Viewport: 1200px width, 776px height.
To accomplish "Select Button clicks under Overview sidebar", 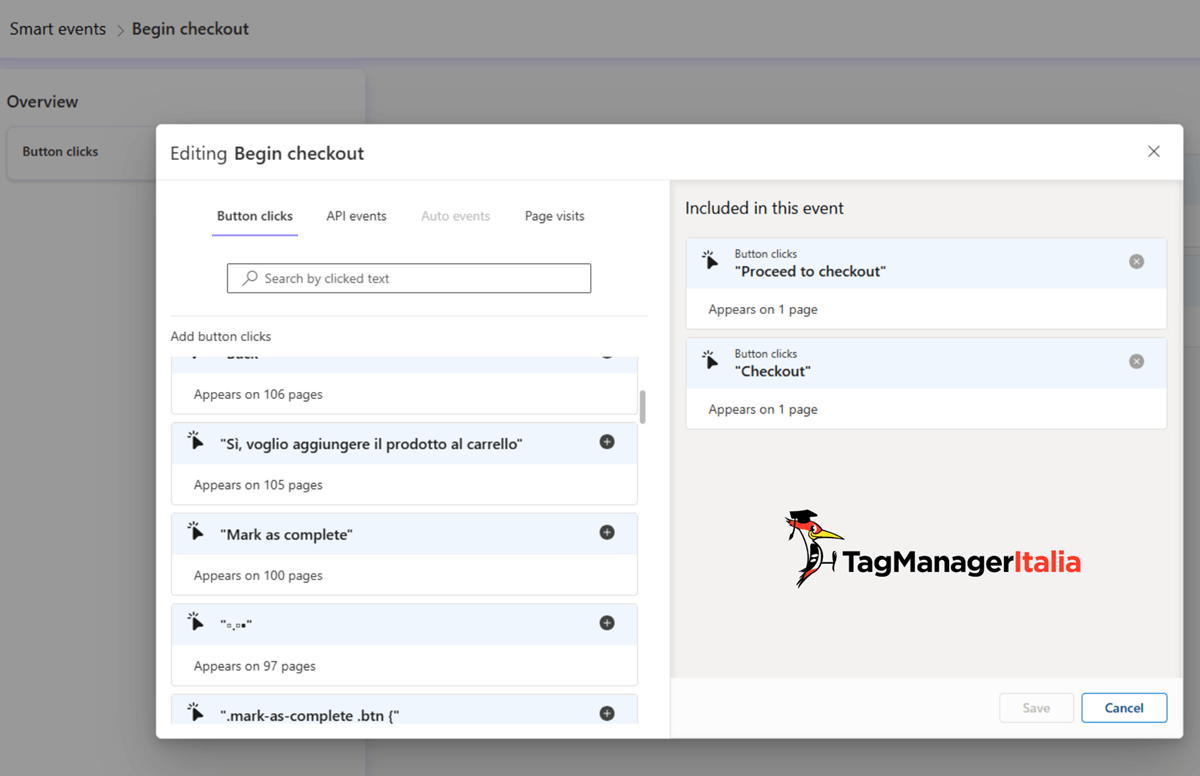I will tap(60, 151).
